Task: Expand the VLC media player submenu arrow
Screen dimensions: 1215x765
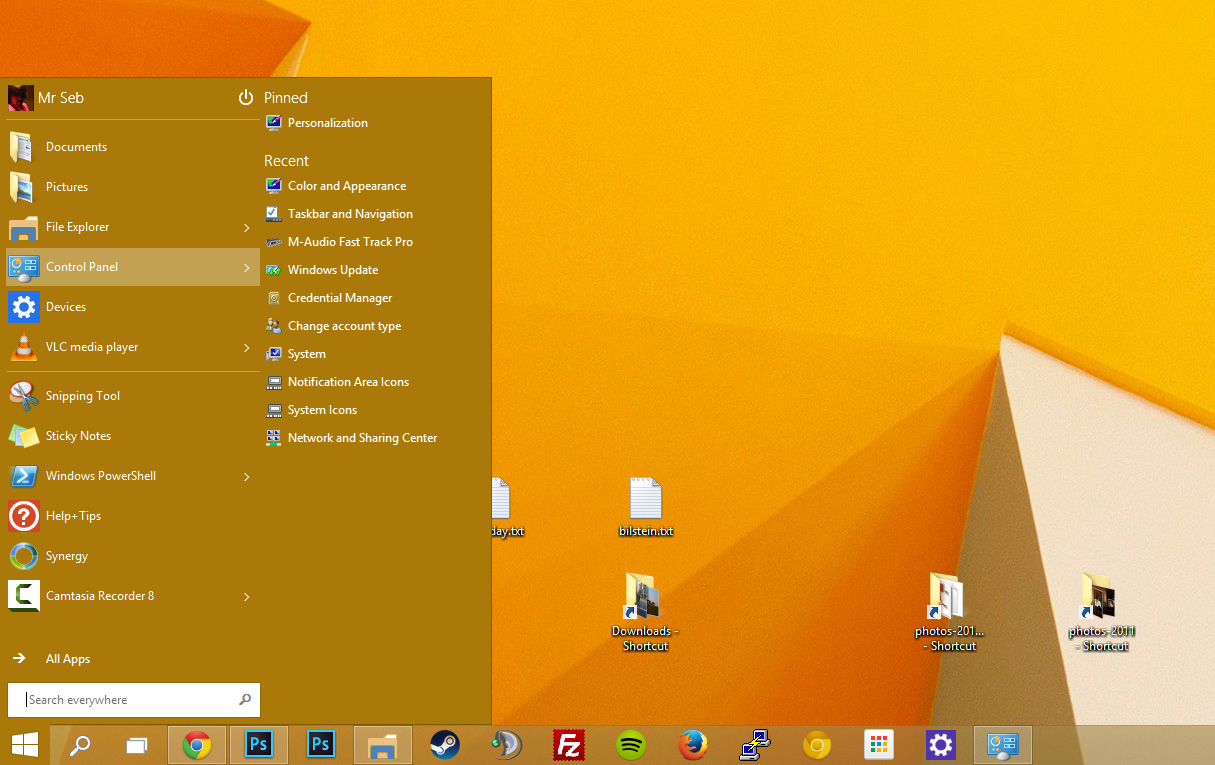Action: pos(247,348)
